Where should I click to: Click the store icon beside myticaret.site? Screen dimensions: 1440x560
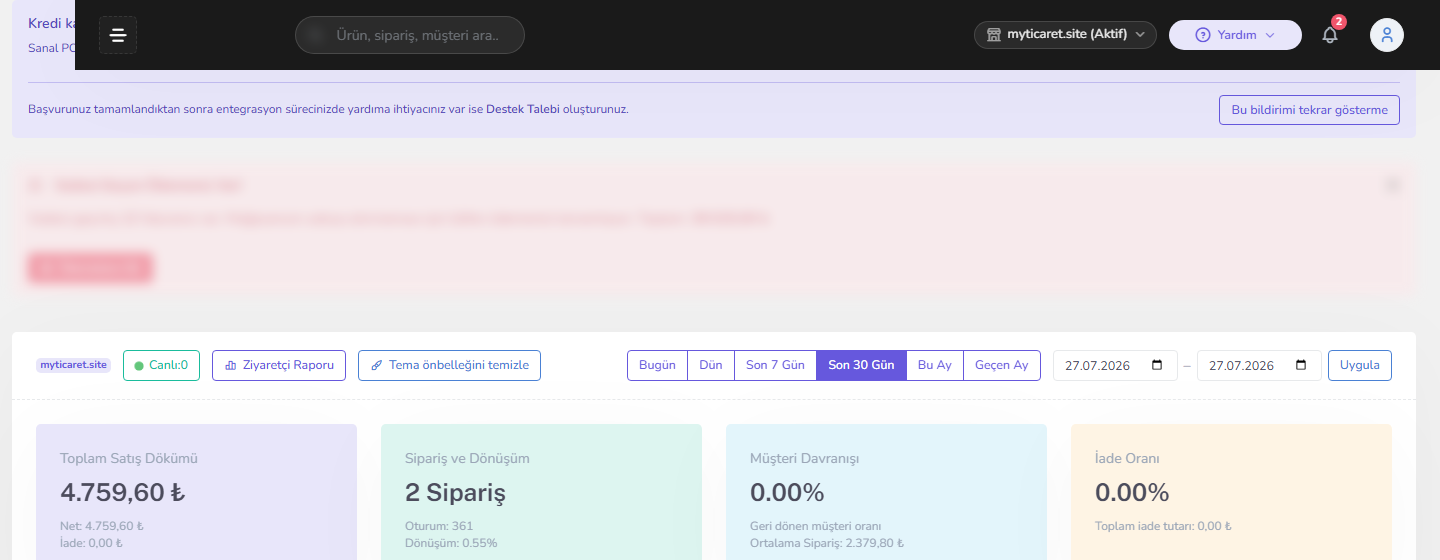click(x=994, y=35)
